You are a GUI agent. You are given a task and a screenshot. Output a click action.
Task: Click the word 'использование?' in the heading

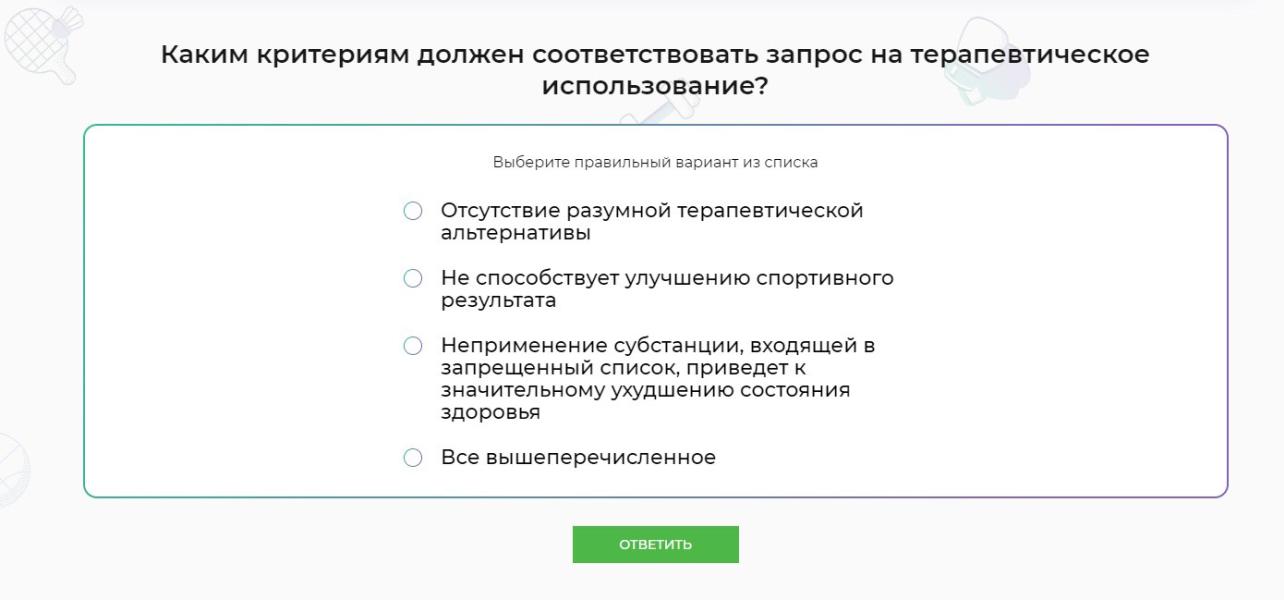pos(655,86)
